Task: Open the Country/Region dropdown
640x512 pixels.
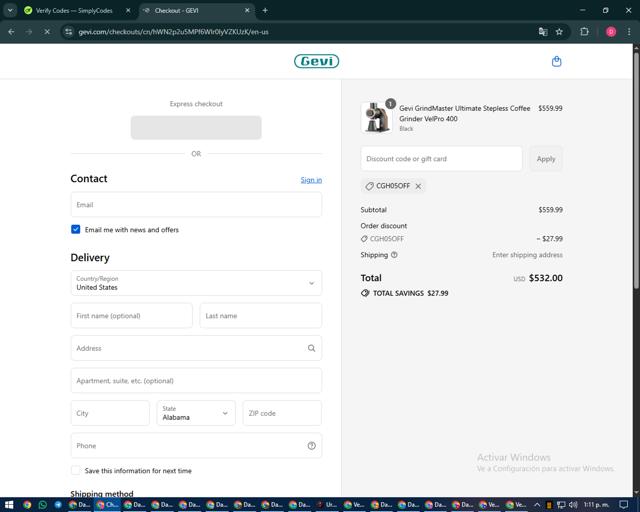Action: (196, 283)
